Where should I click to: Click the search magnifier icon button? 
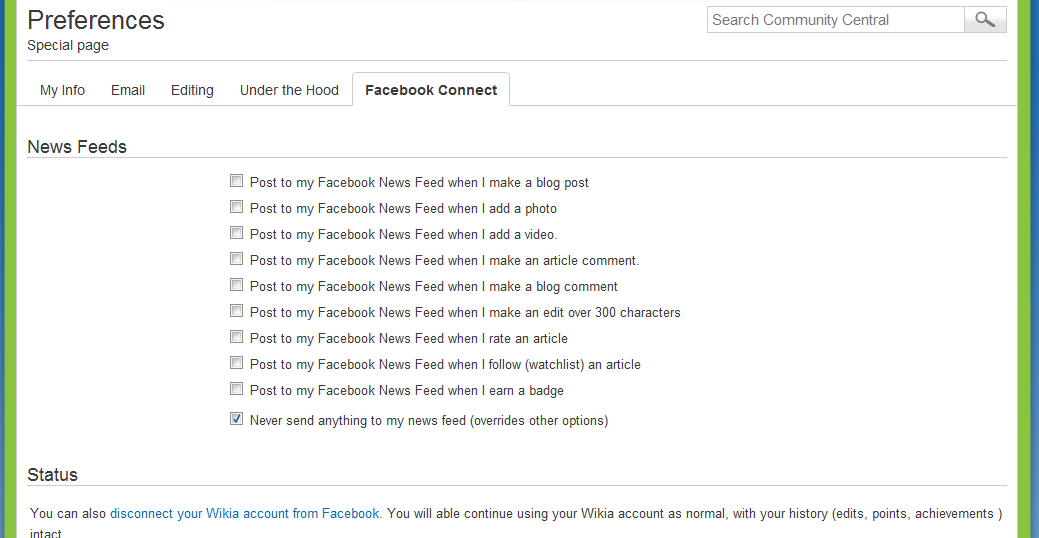click(985, 20)
